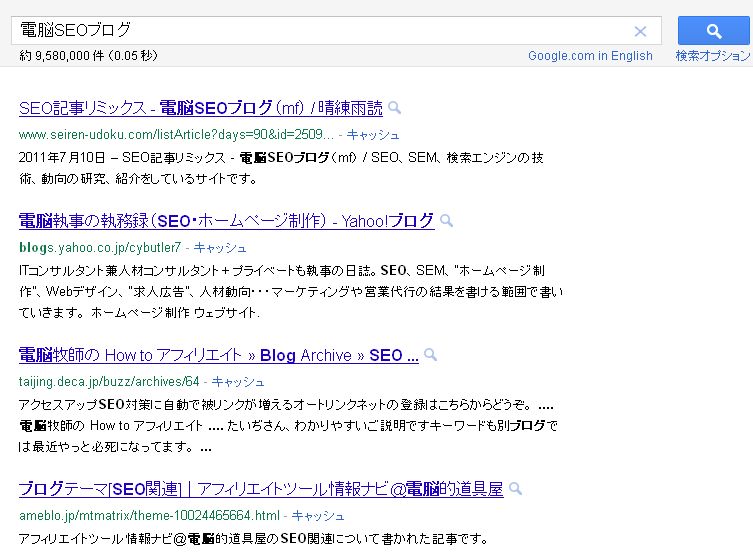Viewport: 753px width, 555px height.
Task: Click the ameblo.jp/mtmatrix/theme-10024465664.html URL text
Action: pyautogui.click(x=149, y=516)
